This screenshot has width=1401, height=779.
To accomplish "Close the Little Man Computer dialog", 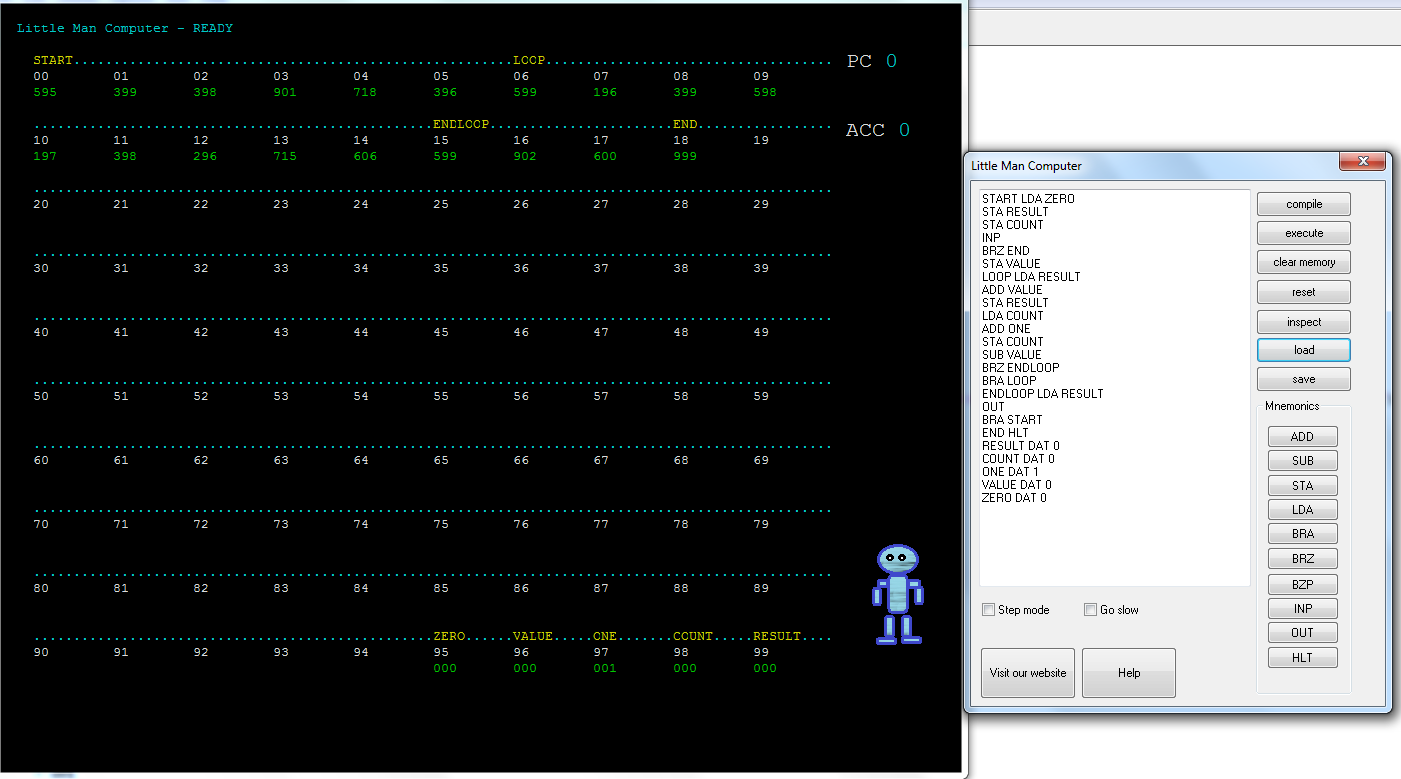I will [1361, 162].
